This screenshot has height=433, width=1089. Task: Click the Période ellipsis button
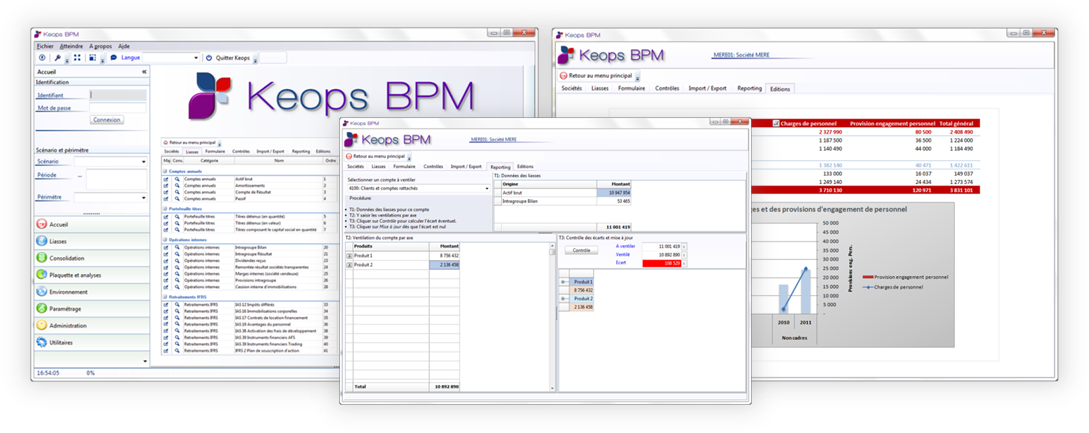(x=80, y=177)
